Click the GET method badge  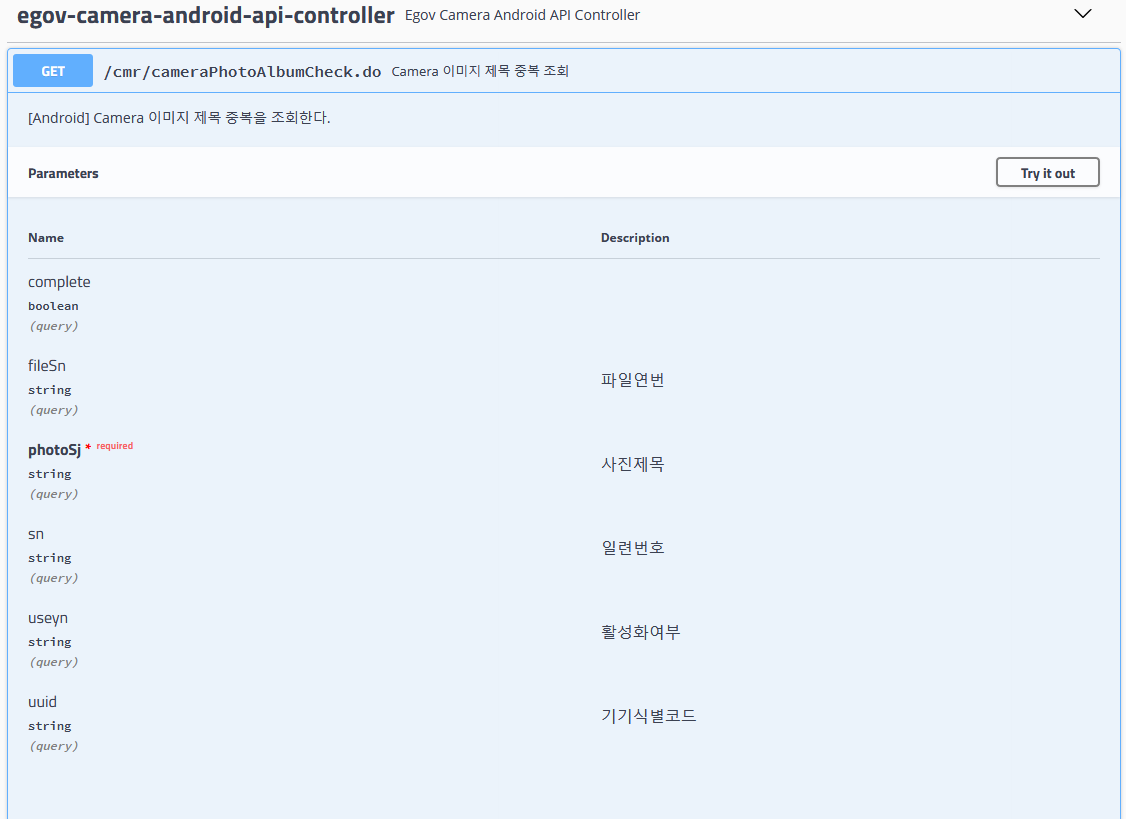(53, 71)
